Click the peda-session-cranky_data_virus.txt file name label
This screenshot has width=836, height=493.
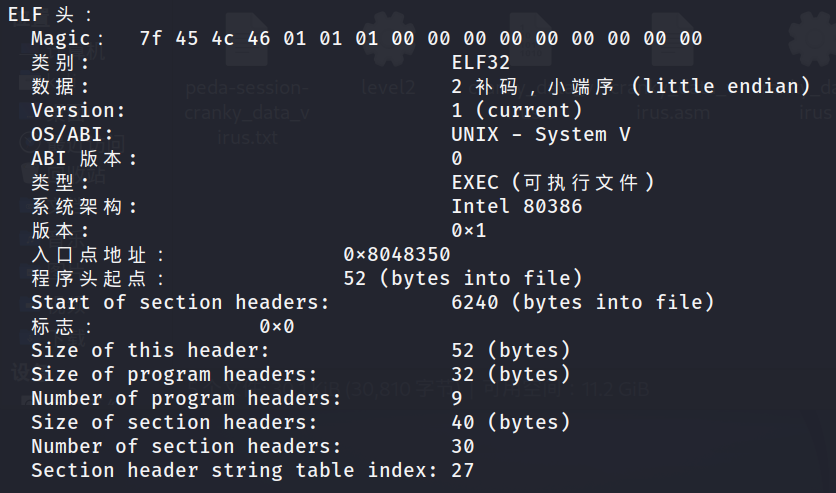click(x=247, y=112)
